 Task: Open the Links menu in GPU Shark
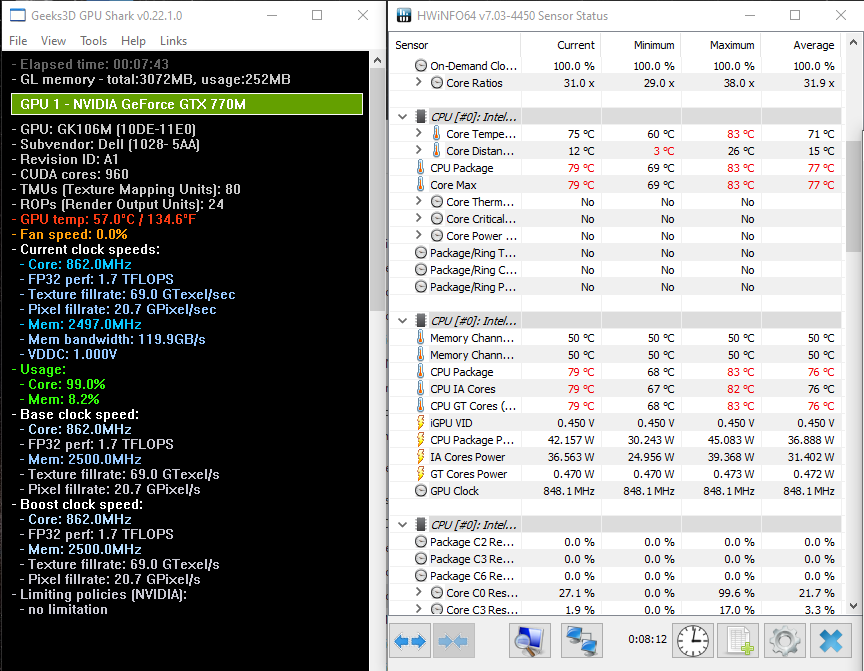point(174,41)
